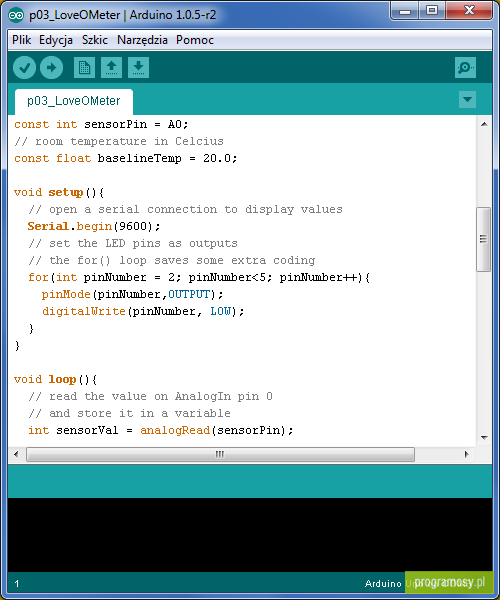This screenshot has width=500, height=600.
Task: Open the Plik menu
Action: click(21, 40)
